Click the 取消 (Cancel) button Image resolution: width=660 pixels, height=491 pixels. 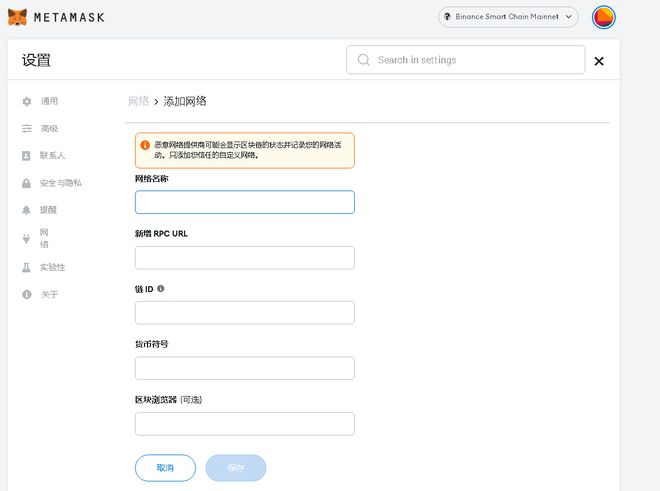[165, 468]
